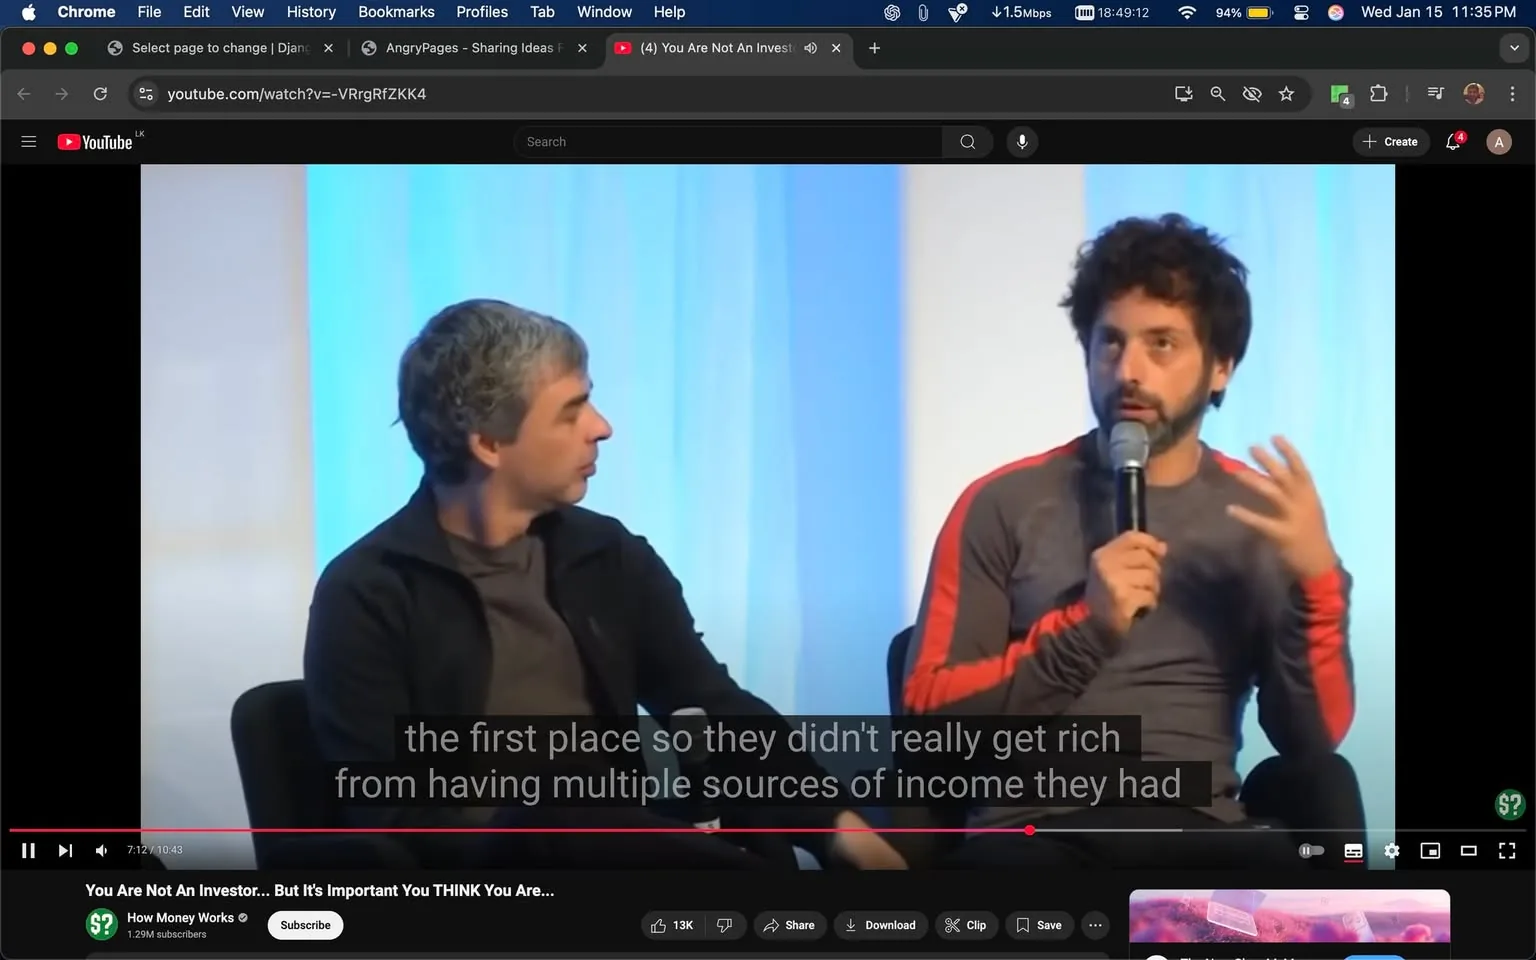Bookmark the page with the star icon
This screenshot has width=1536, height=960.
click(x=1286, y=93)
